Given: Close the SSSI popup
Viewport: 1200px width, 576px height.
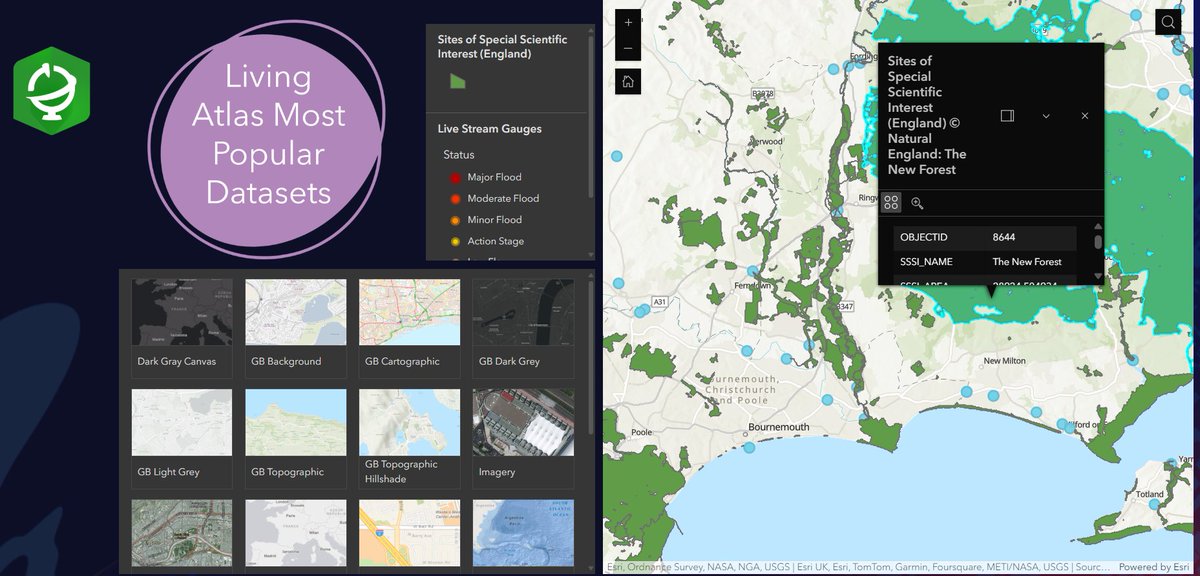Looking at the screenshot, I should tap(1085, 116).
